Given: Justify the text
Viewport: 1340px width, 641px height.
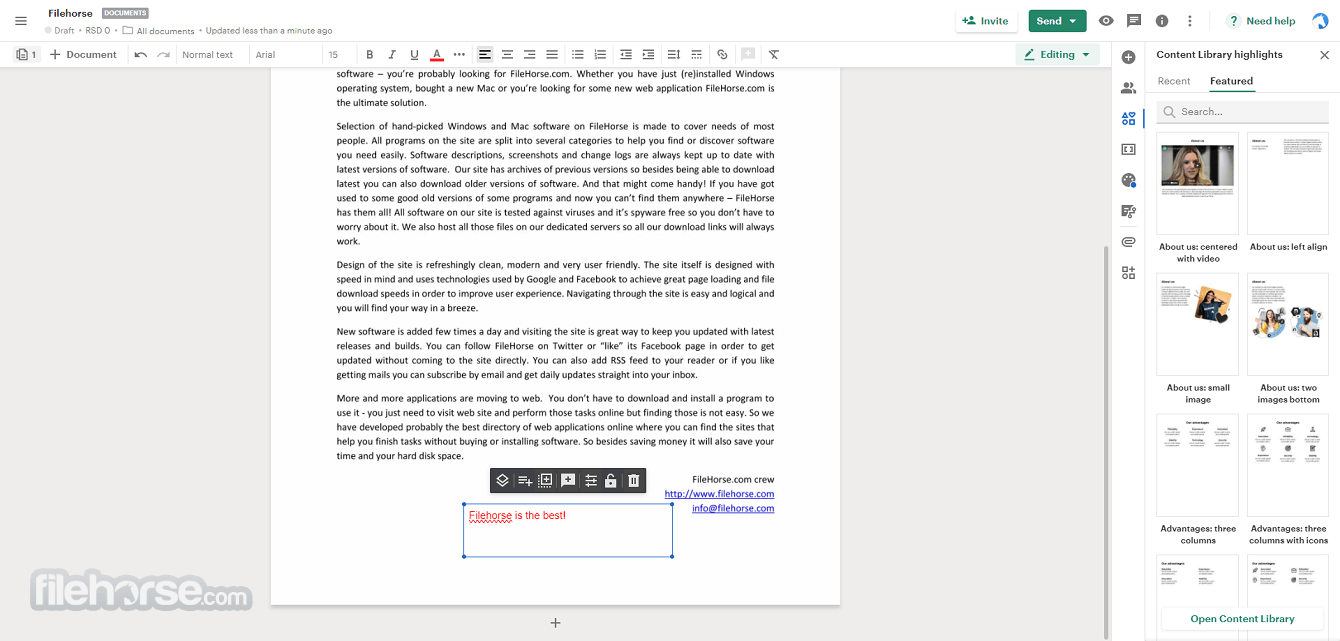Looking at the screenshot, I should click(x=552, y=55).
